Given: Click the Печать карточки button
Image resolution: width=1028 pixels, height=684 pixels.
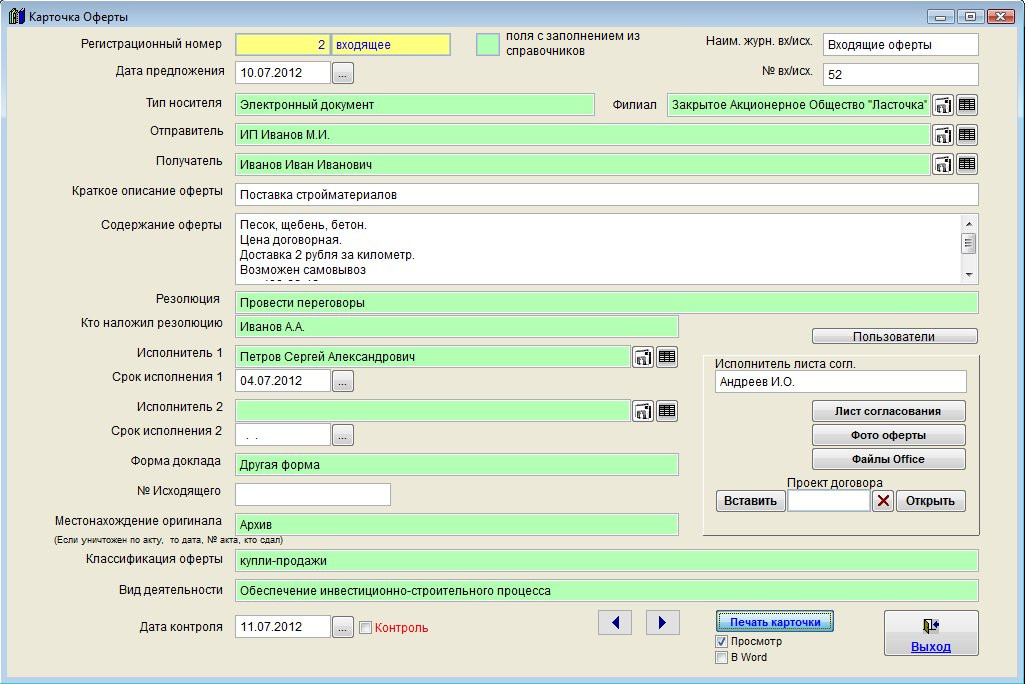Looking at the screenshot, I should click(x=775, y=622).
